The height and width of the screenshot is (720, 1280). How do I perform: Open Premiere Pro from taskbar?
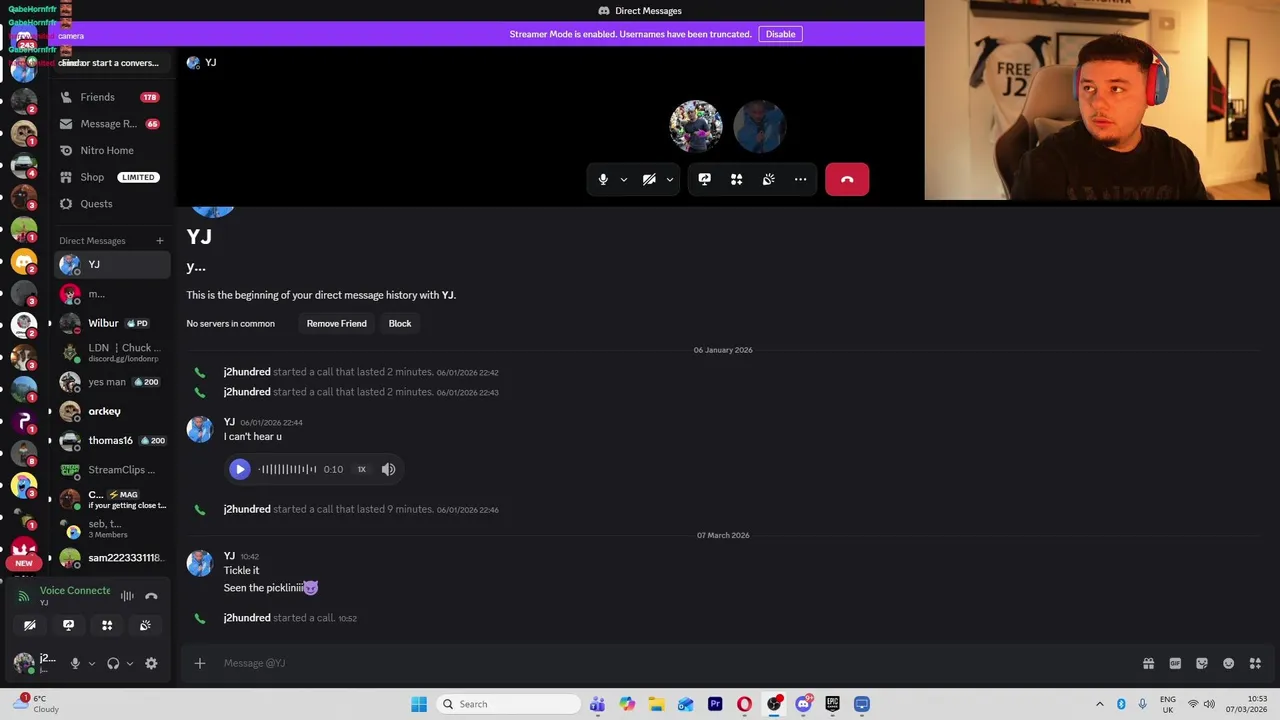(715, 704)
